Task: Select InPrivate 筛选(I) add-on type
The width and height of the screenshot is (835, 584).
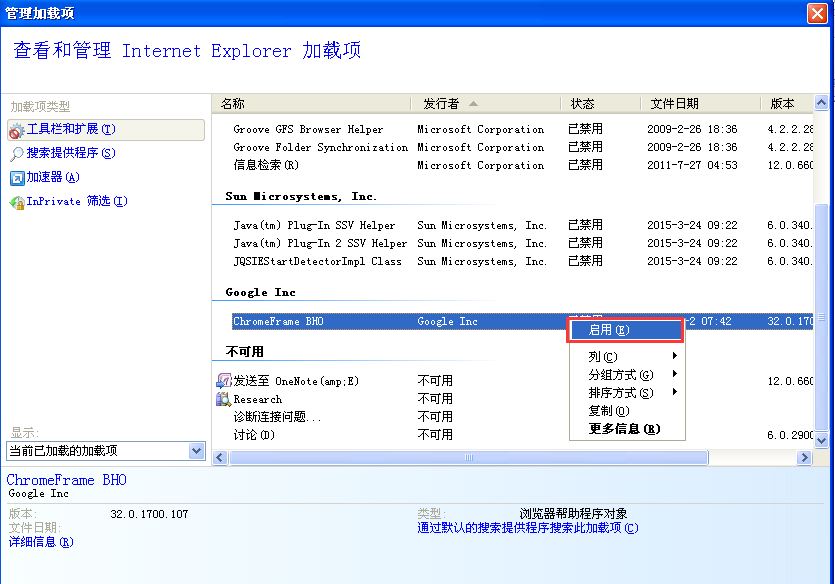Action: [x=77, y=201]
